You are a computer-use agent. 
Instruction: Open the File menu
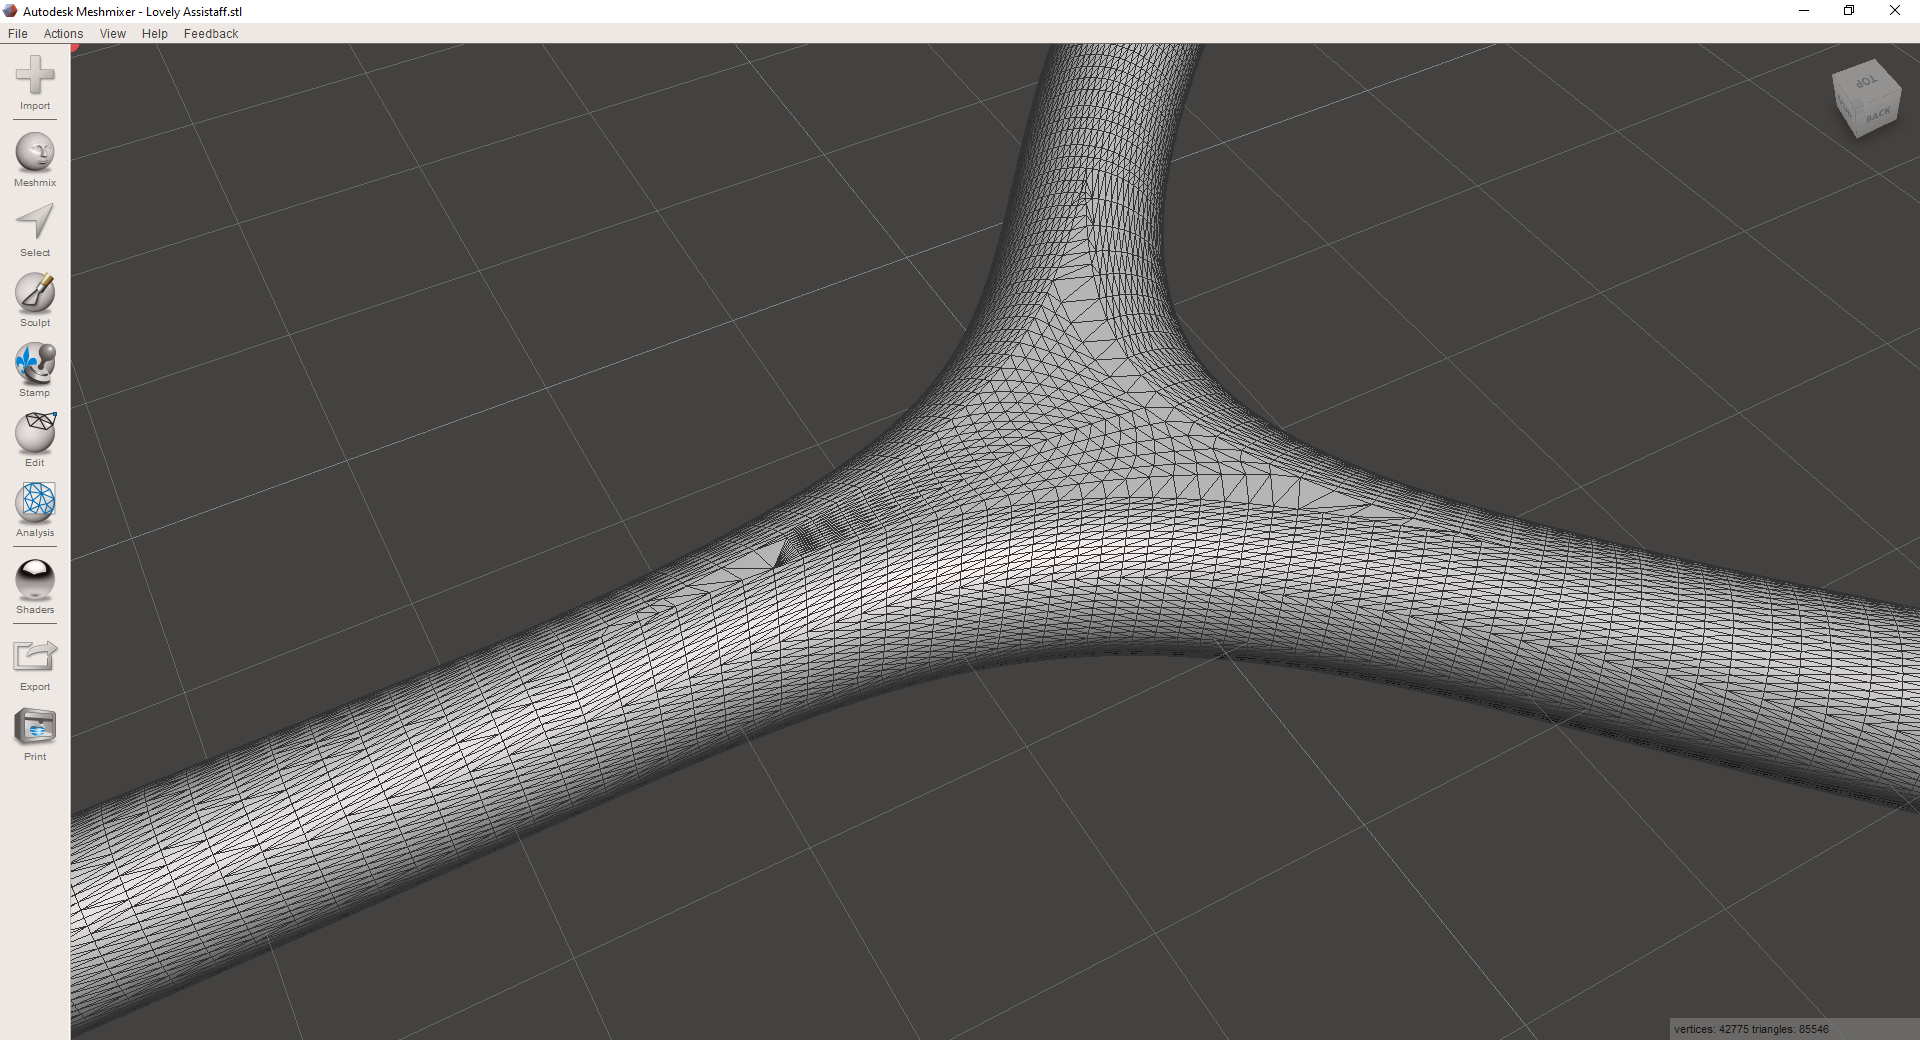18,33
